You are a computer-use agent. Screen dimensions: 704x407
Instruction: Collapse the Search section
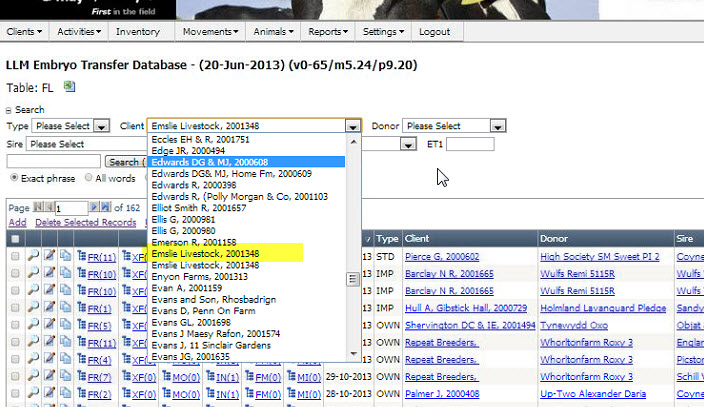(x=10, y=110)
